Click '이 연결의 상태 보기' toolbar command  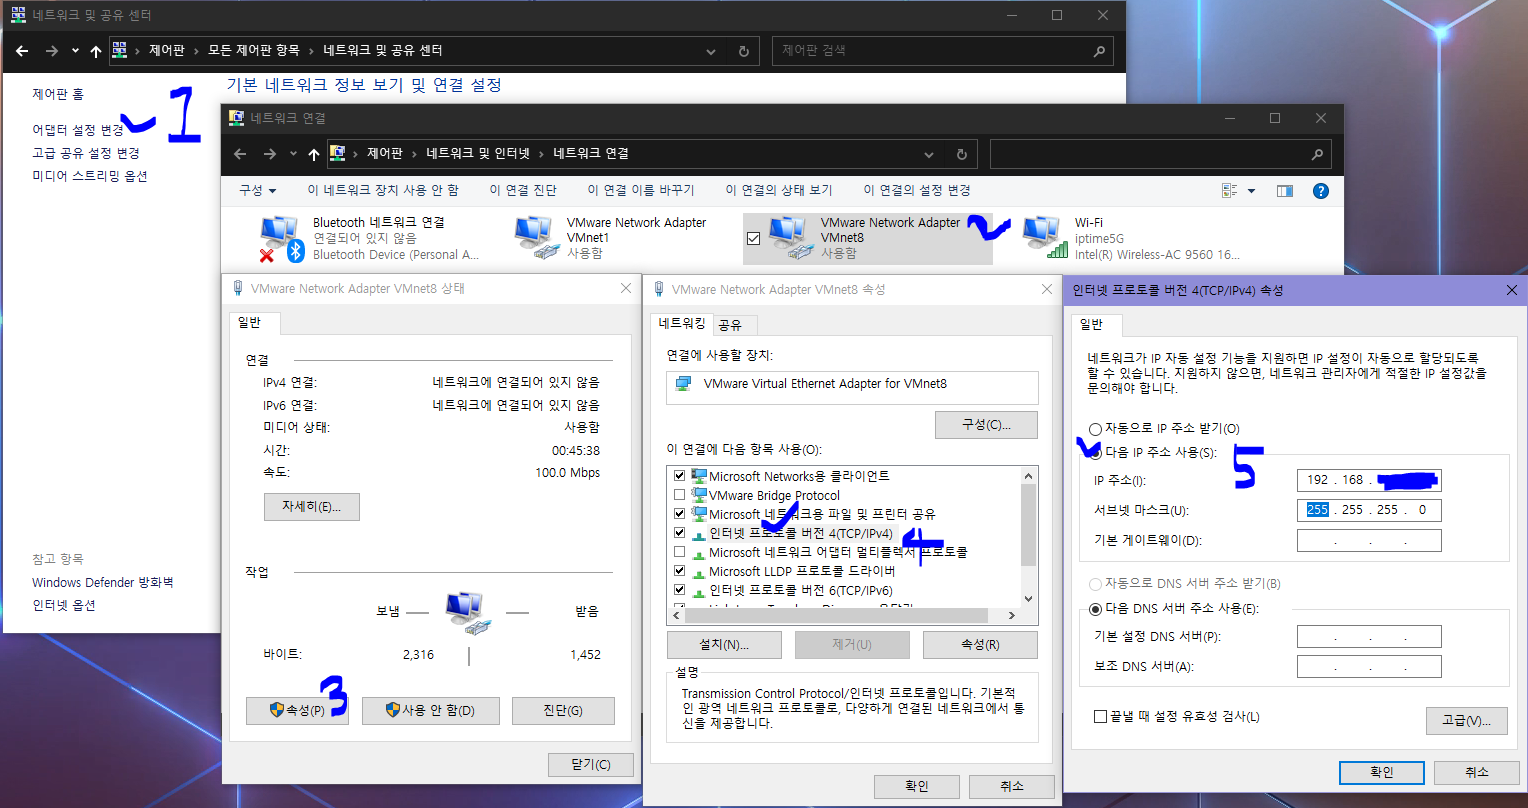[x=779, y=190]
